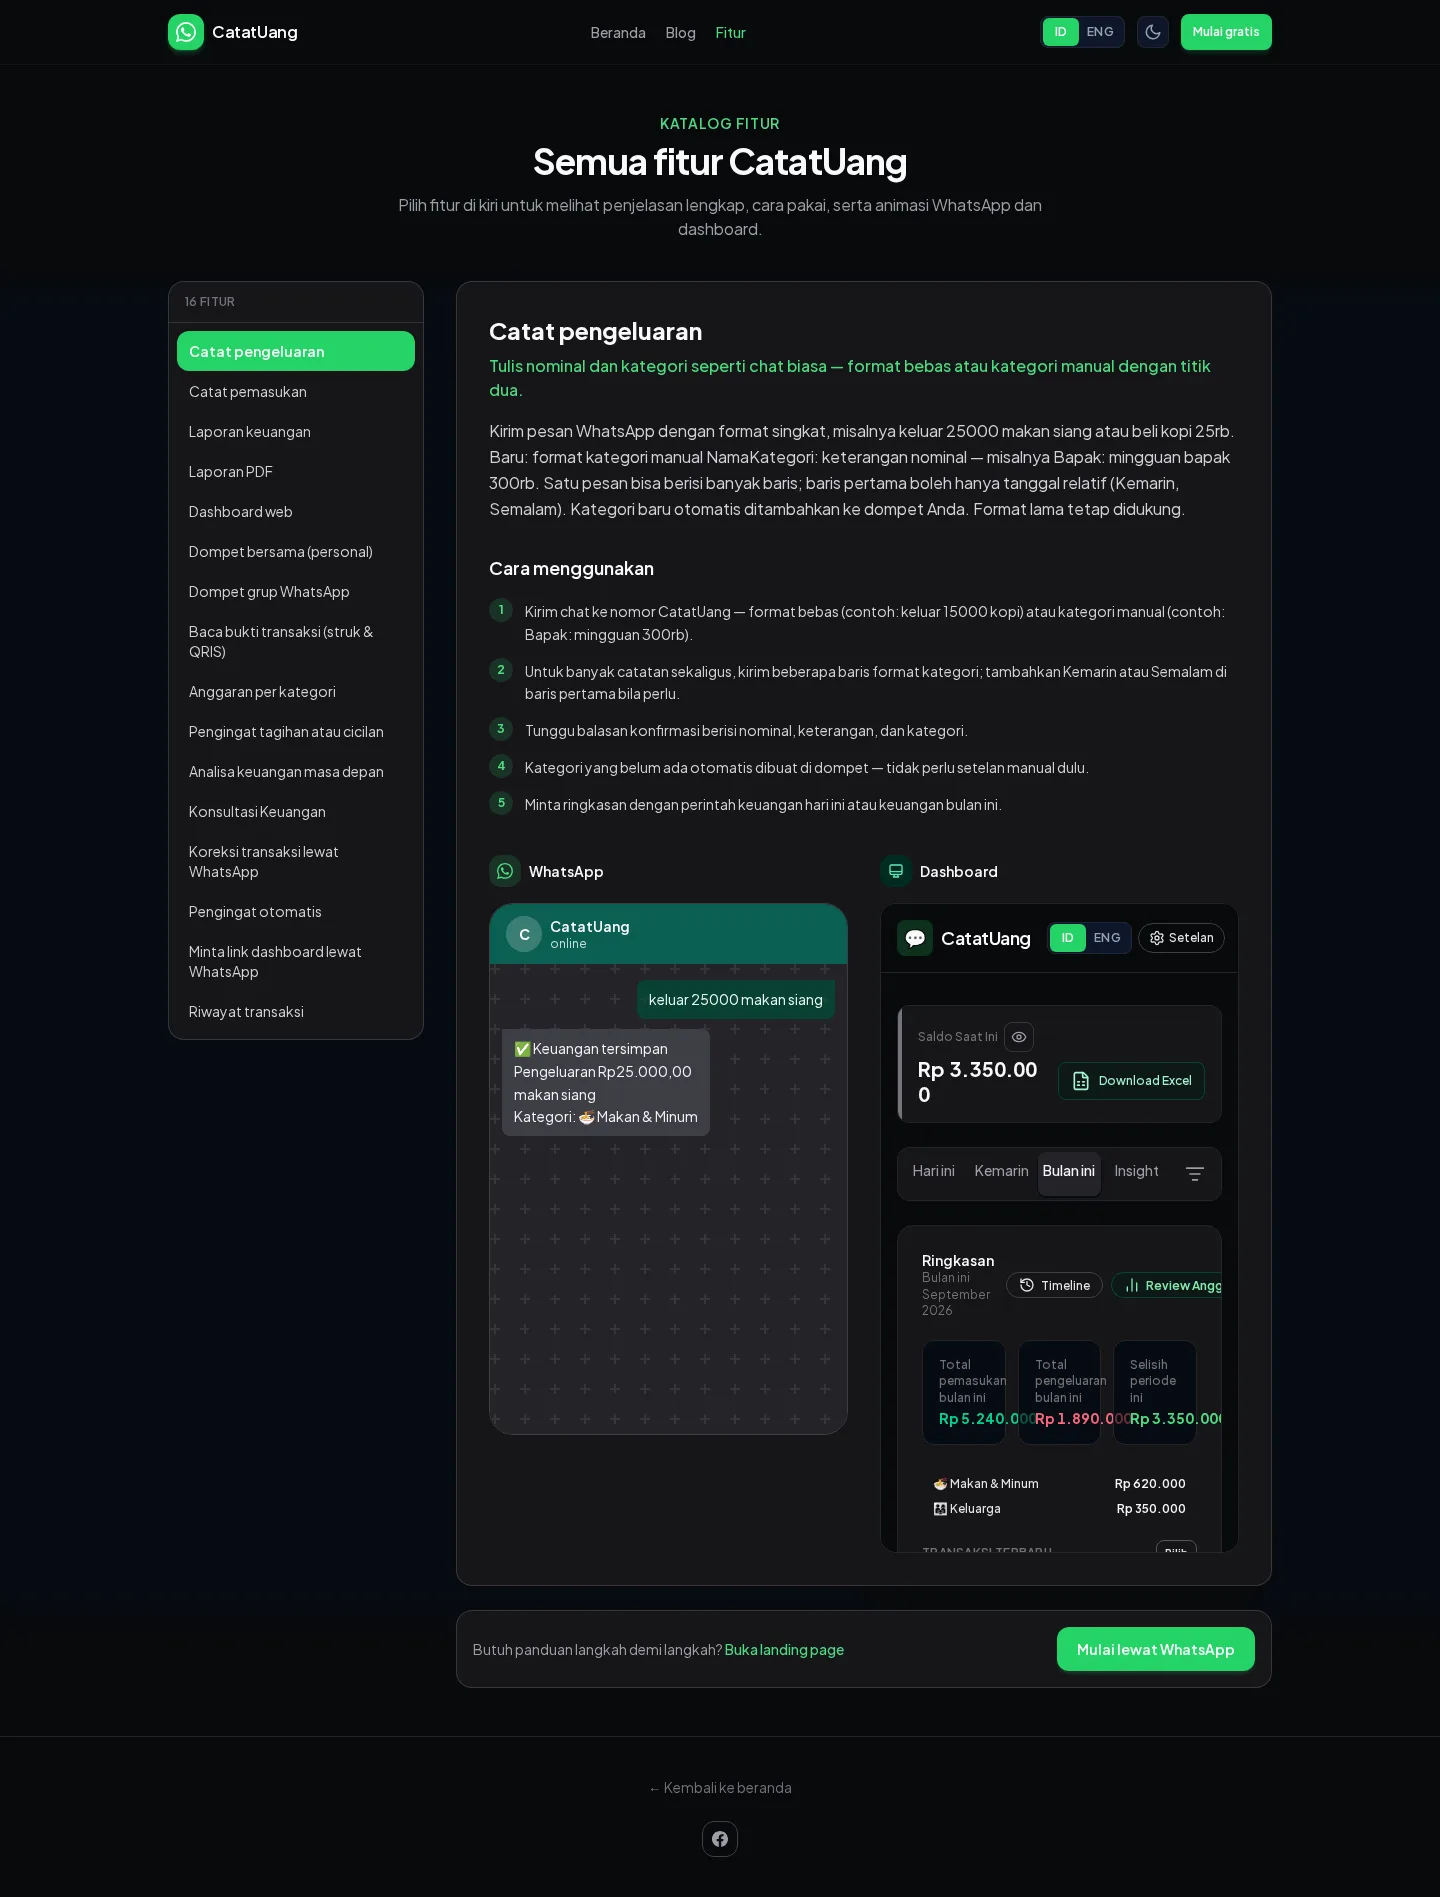Click Mulai lewat WhatsApp button

pyautogui.click(x=1156, y=1649)
